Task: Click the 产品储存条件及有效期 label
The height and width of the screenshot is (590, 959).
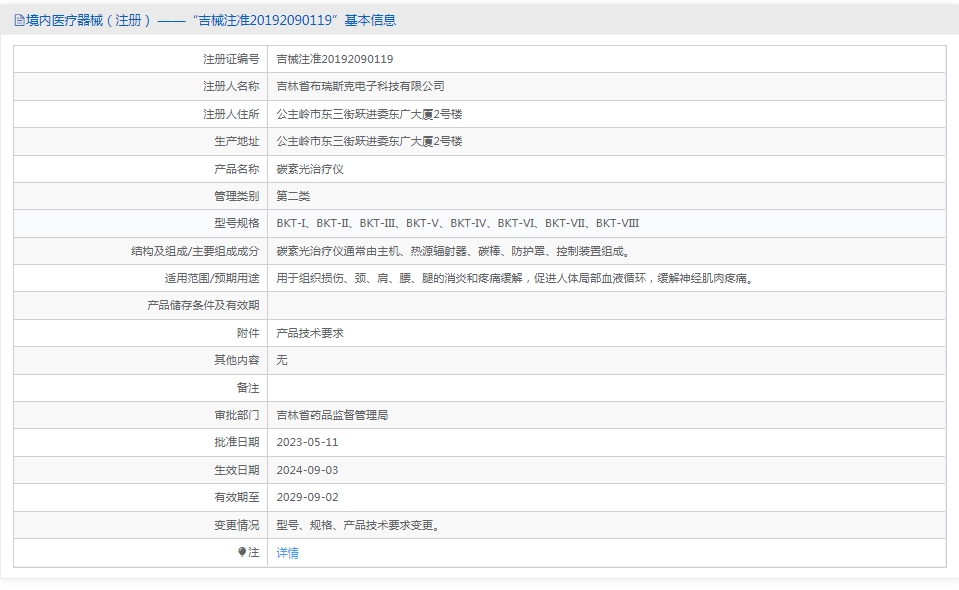Action: [x=203, y=305]
